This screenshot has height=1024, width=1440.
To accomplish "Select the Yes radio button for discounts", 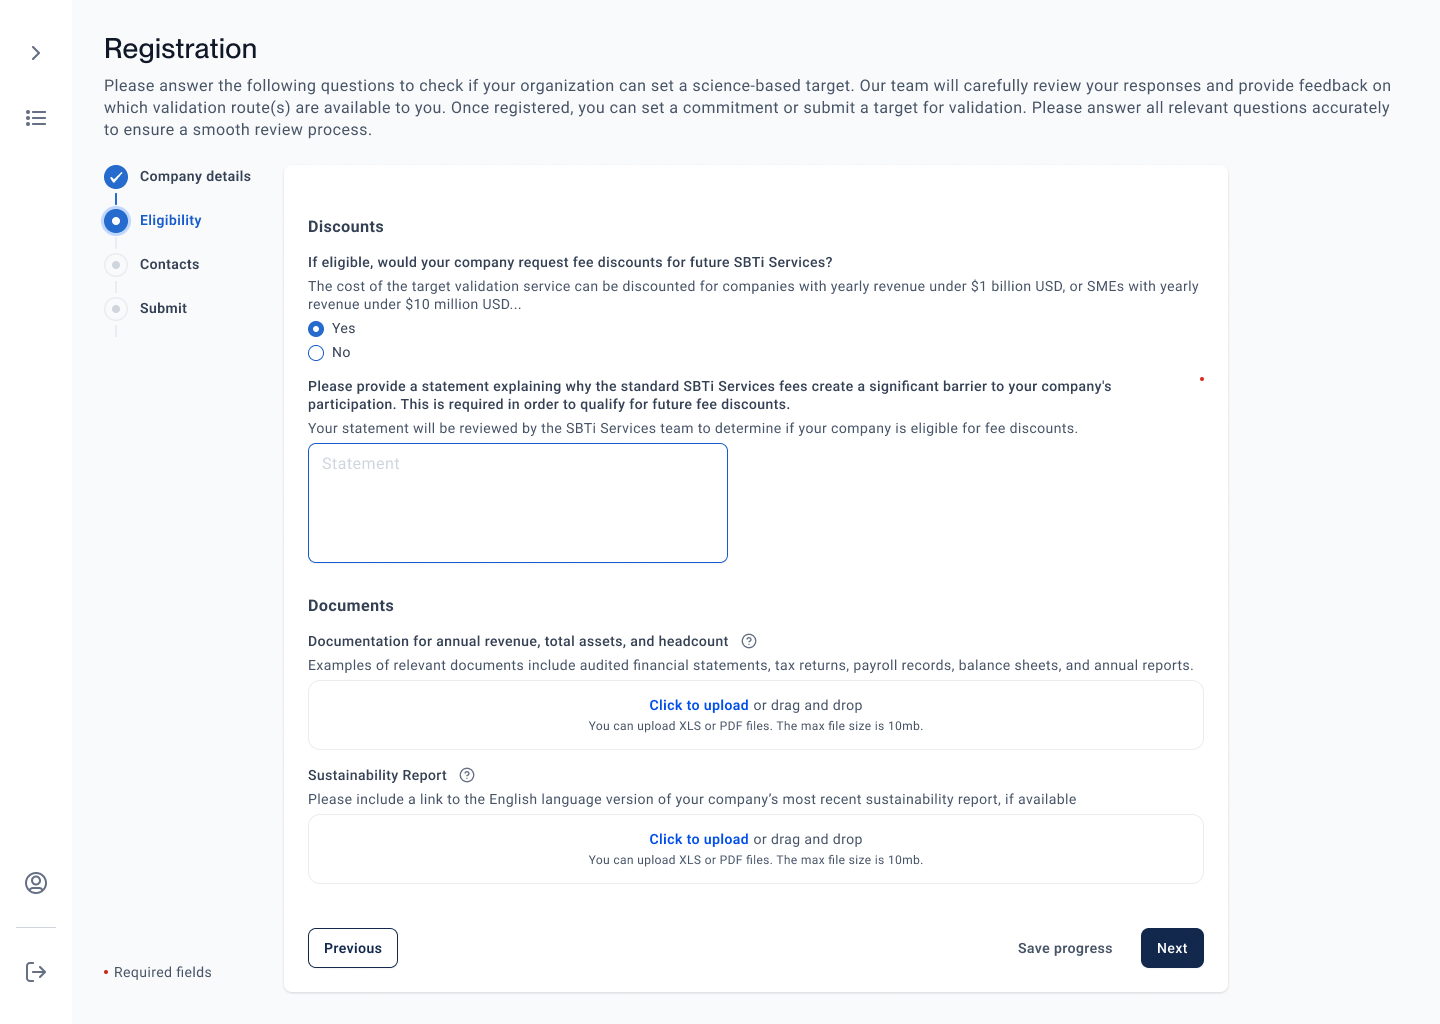I will (316, 329).
